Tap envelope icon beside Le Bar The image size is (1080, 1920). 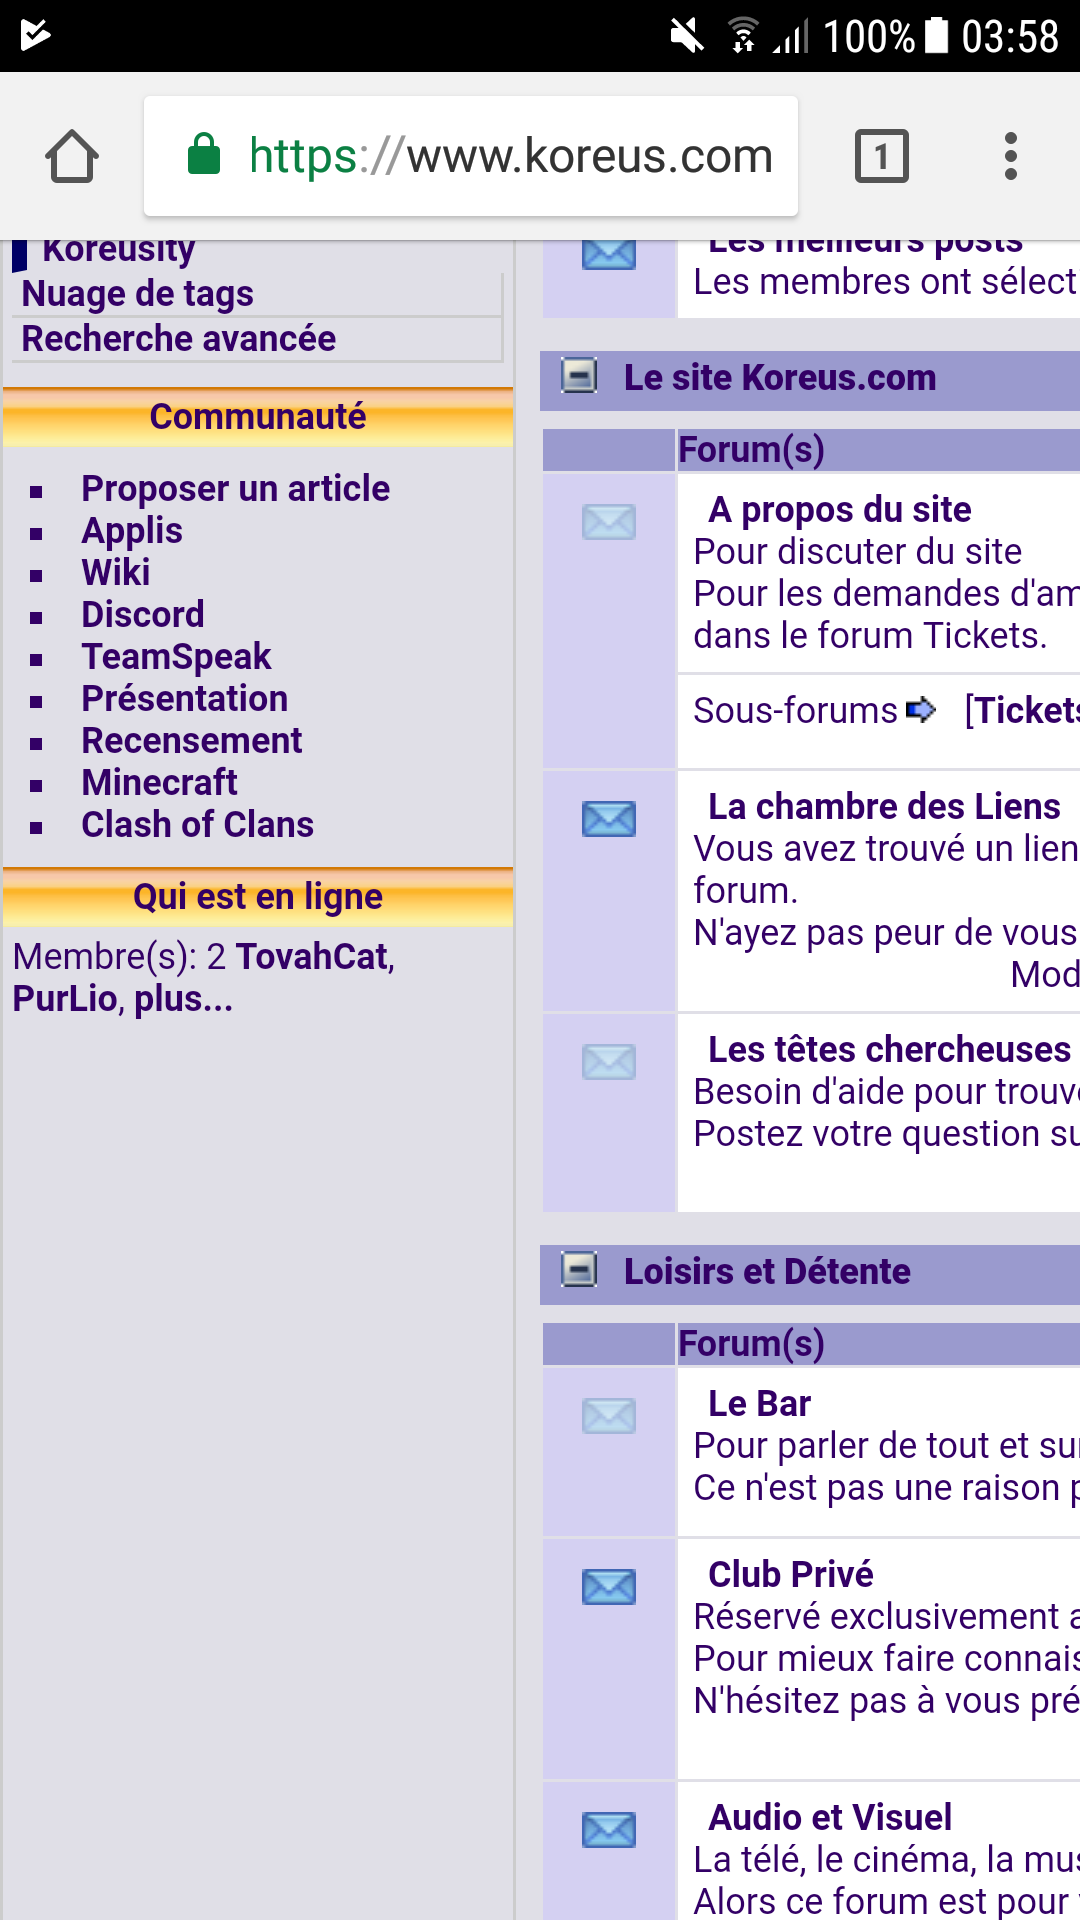[x=608, y=1415]
